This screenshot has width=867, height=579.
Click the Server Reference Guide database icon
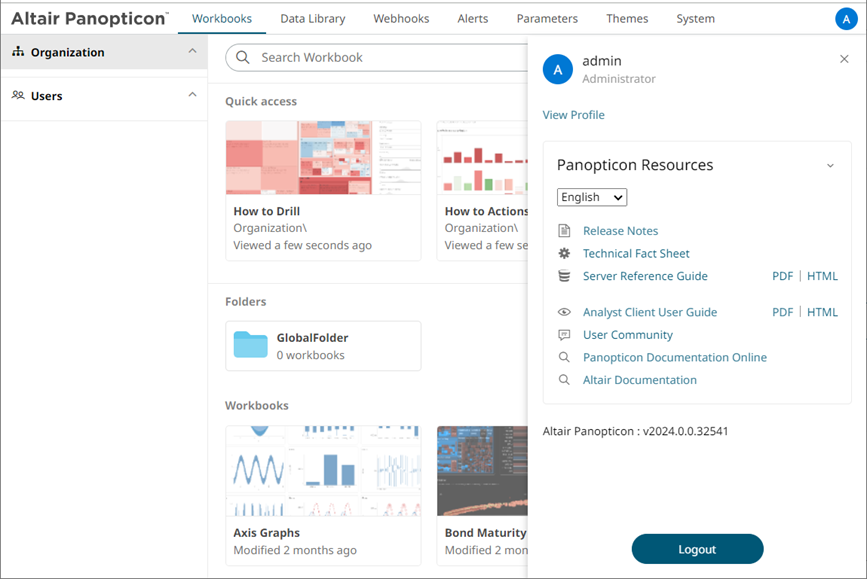tap(564, 276)
